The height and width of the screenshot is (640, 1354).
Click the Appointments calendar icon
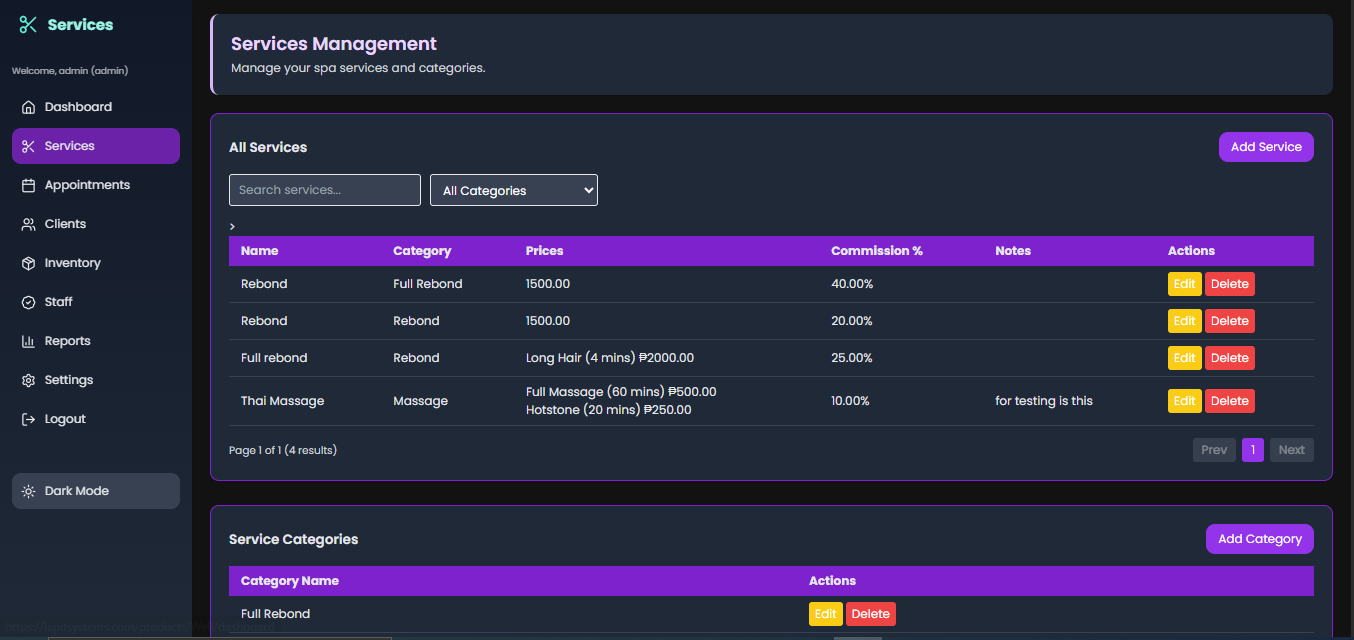(x=28, y=185)
